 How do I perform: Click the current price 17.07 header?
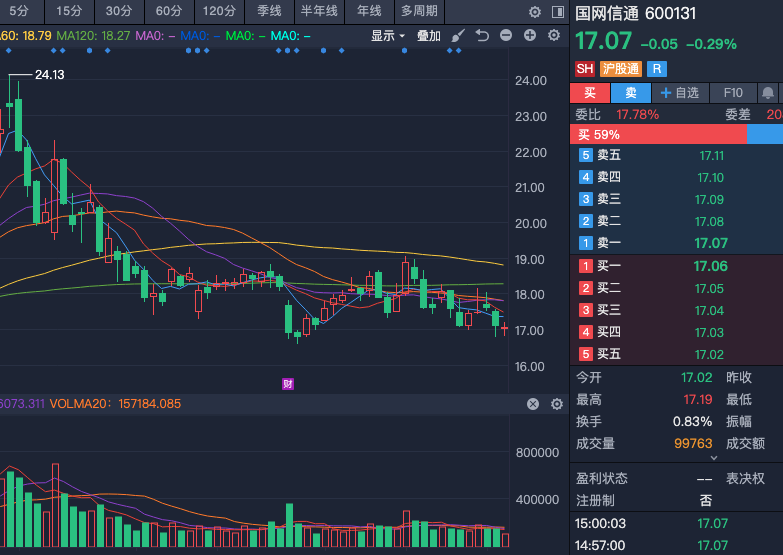coord(603,41)
